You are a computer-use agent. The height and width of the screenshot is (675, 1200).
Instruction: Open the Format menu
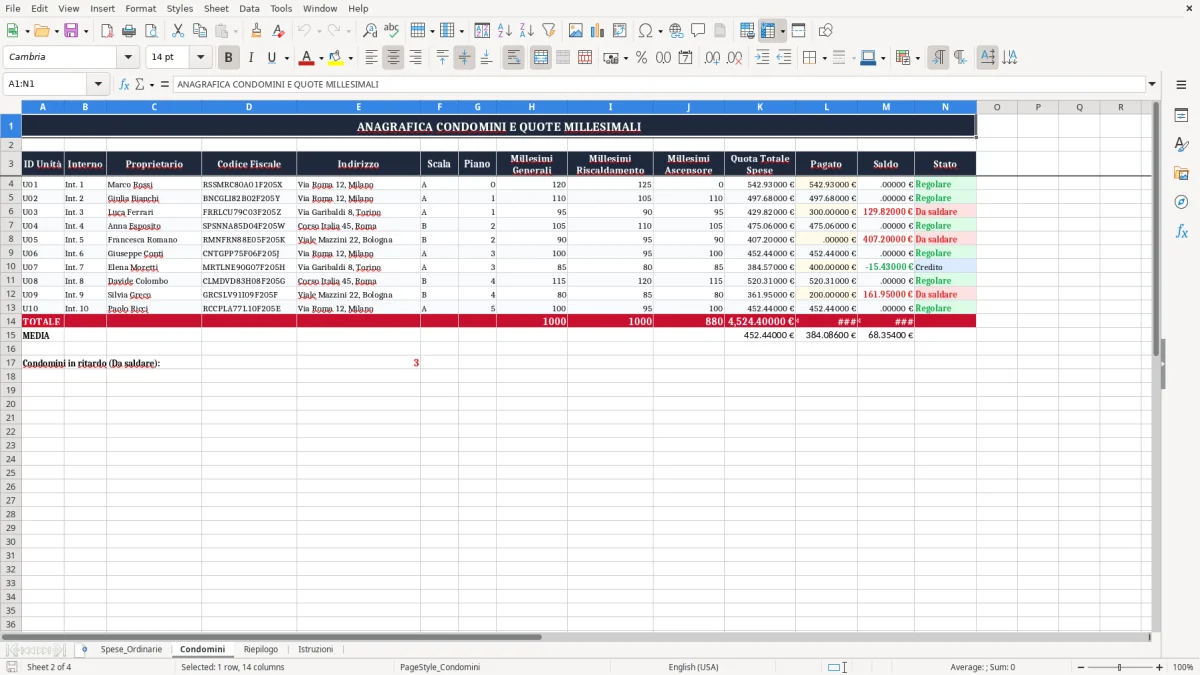click(x=140, y=8)
